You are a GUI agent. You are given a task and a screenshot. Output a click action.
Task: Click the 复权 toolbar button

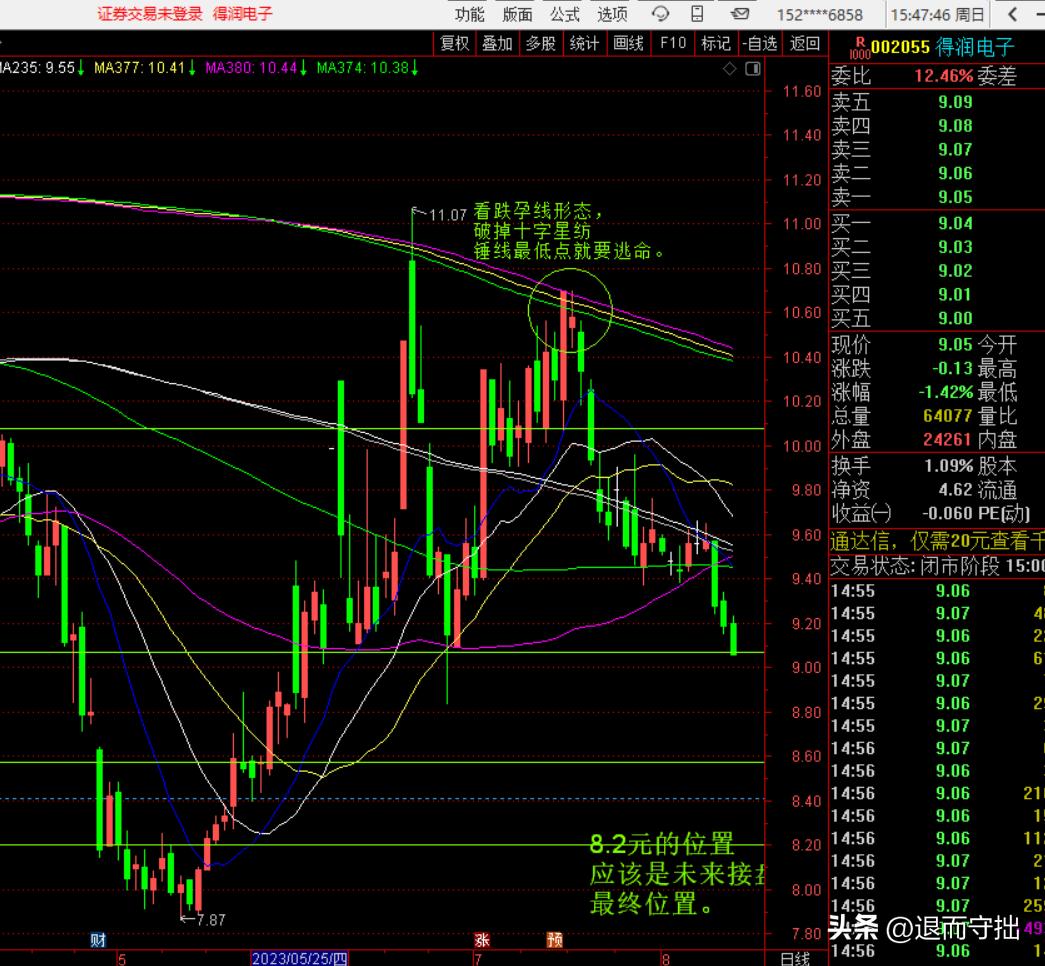pyautogui.click(x=455, y=44)
